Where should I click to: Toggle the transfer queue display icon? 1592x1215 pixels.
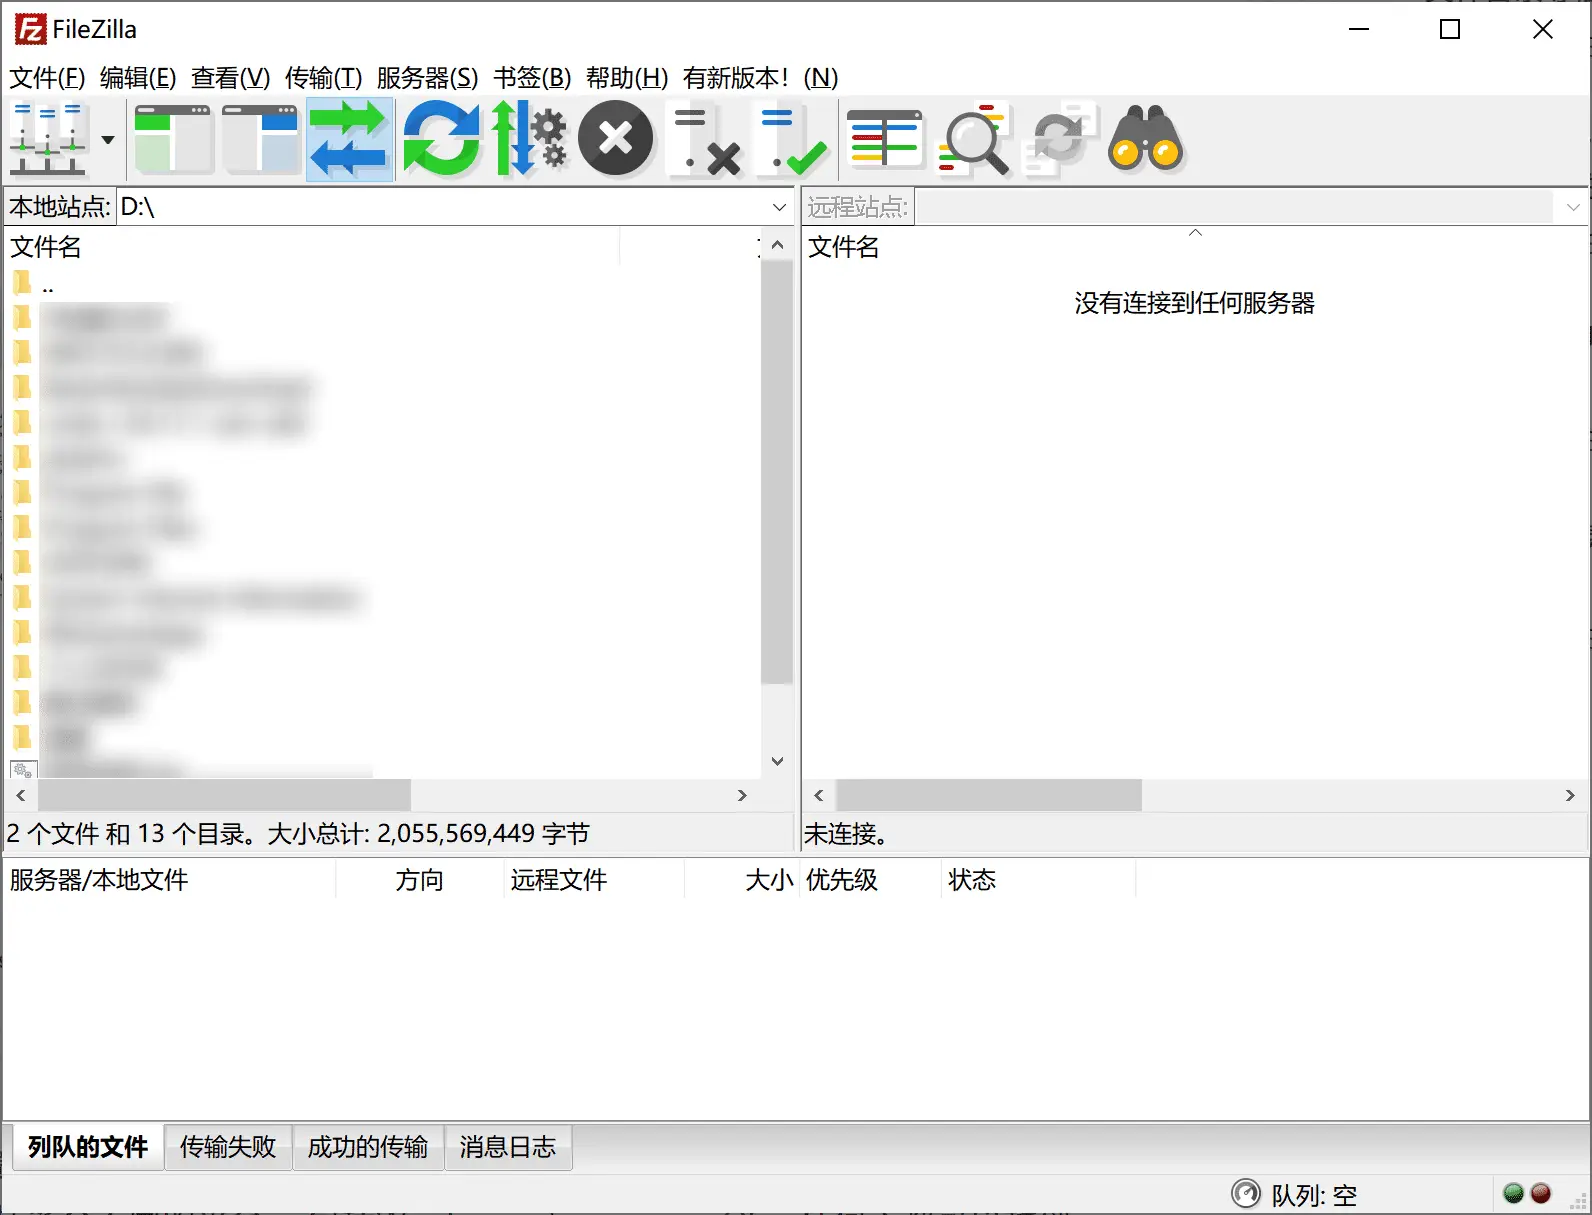(348, 139)
